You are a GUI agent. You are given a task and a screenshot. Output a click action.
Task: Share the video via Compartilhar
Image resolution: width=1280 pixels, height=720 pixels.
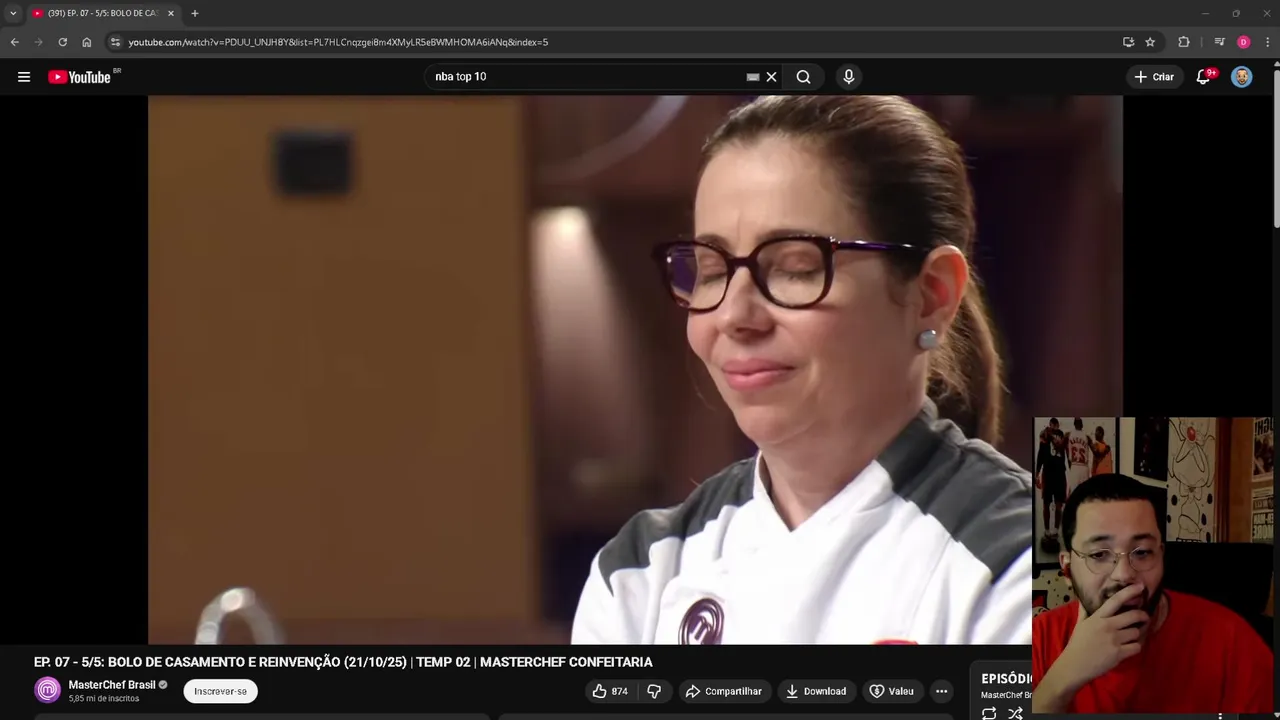(x=723, y=691)
